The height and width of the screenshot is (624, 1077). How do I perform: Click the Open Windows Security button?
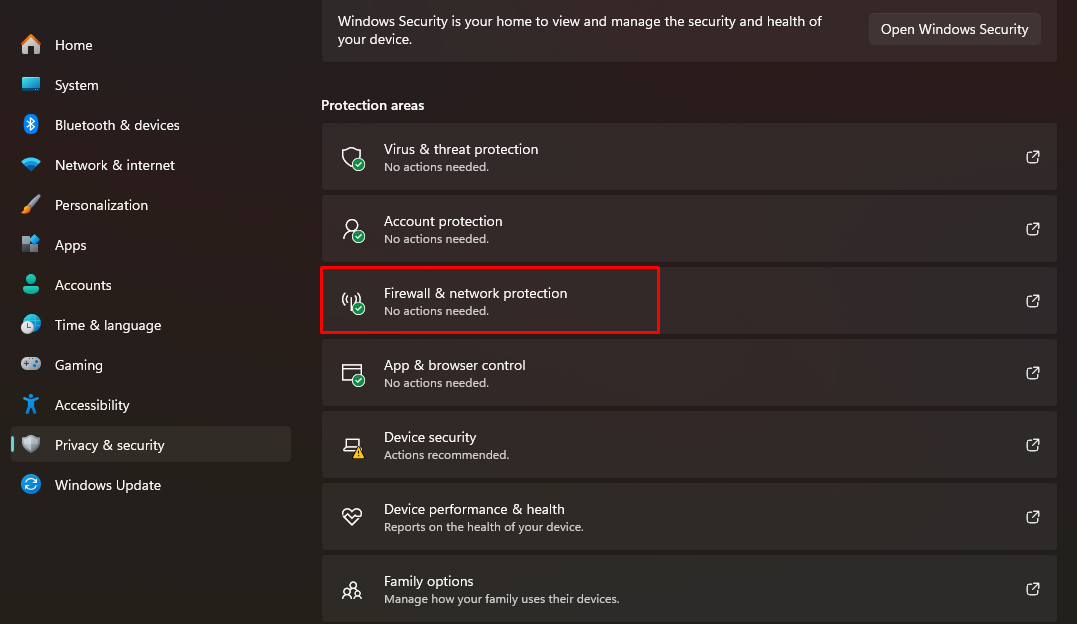pos(954,29)
